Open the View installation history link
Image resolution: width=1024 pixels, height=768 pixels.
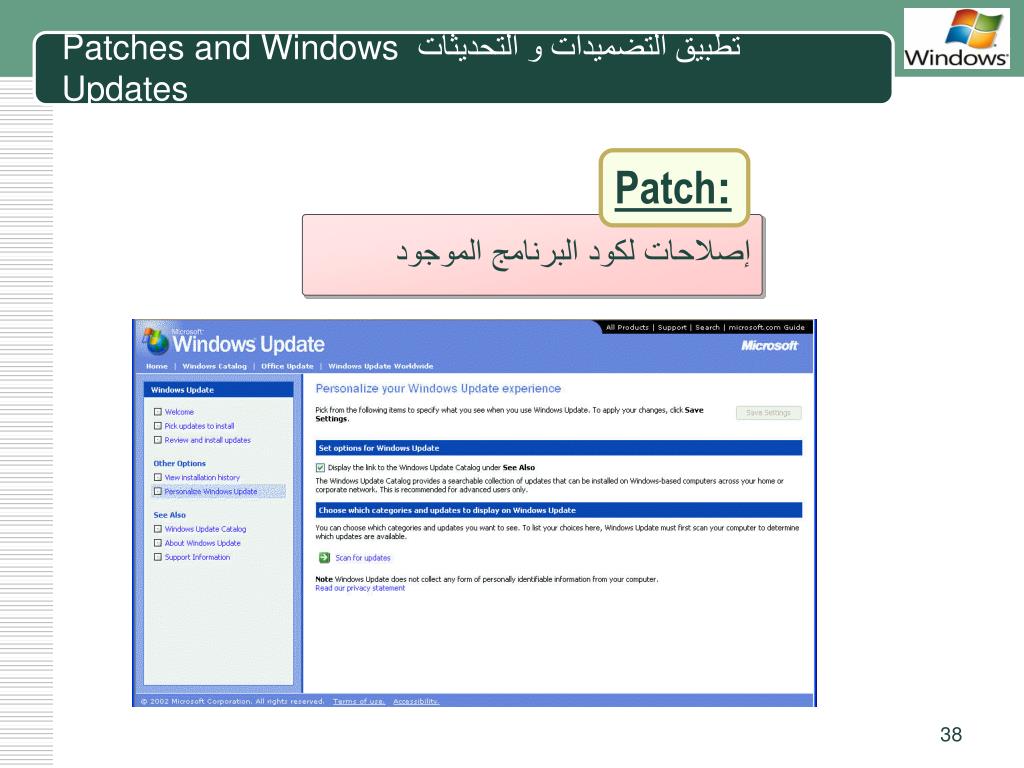click(x=202, y=477)
